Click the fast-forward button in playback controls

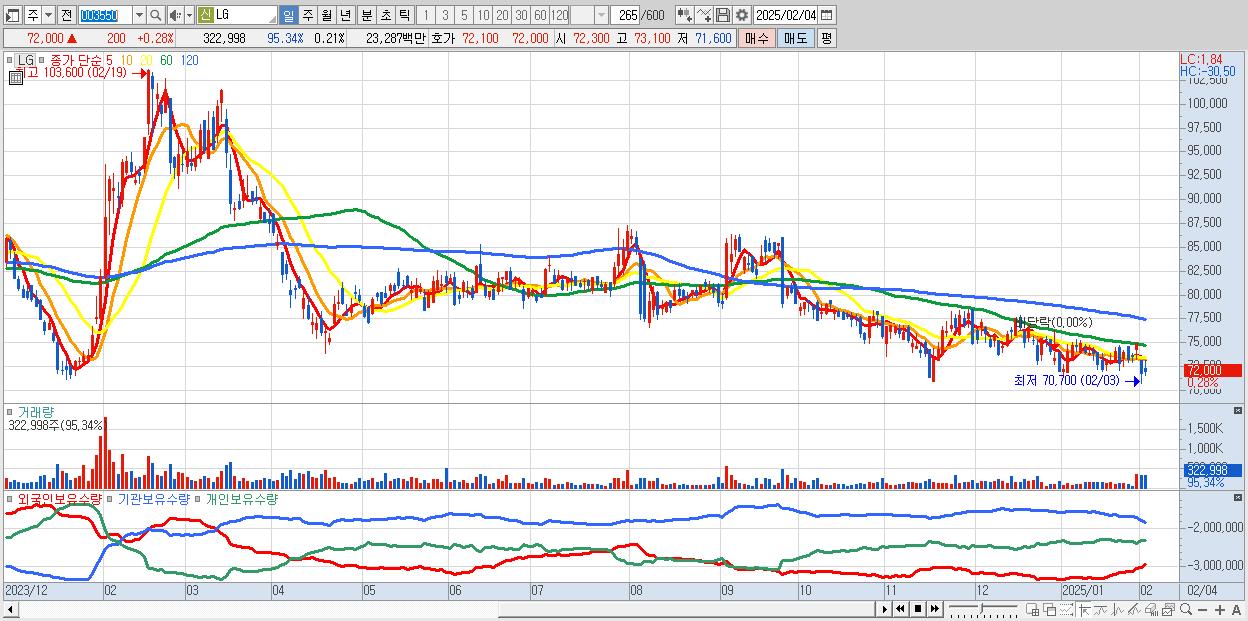(935, 609)
